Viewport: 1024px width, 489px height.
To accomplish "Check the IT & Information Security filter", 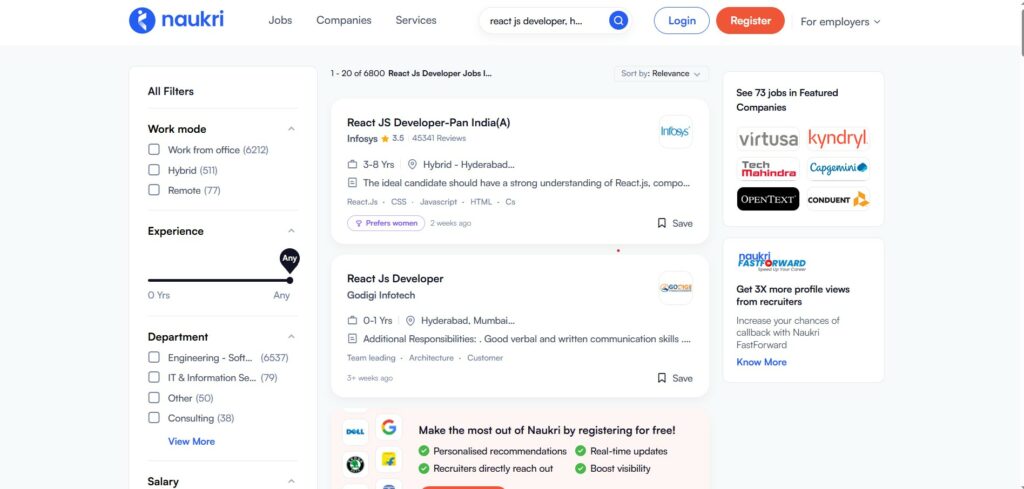I will 153,377.
